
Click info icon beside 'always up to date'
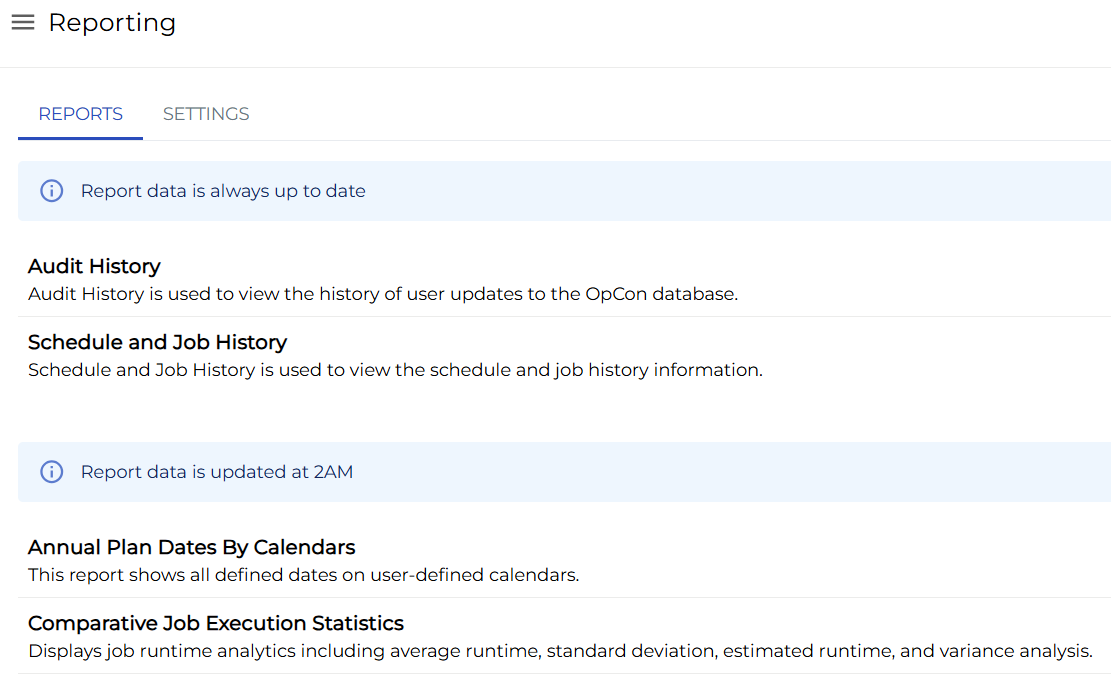pyautogui.click(x=51, y=191)
